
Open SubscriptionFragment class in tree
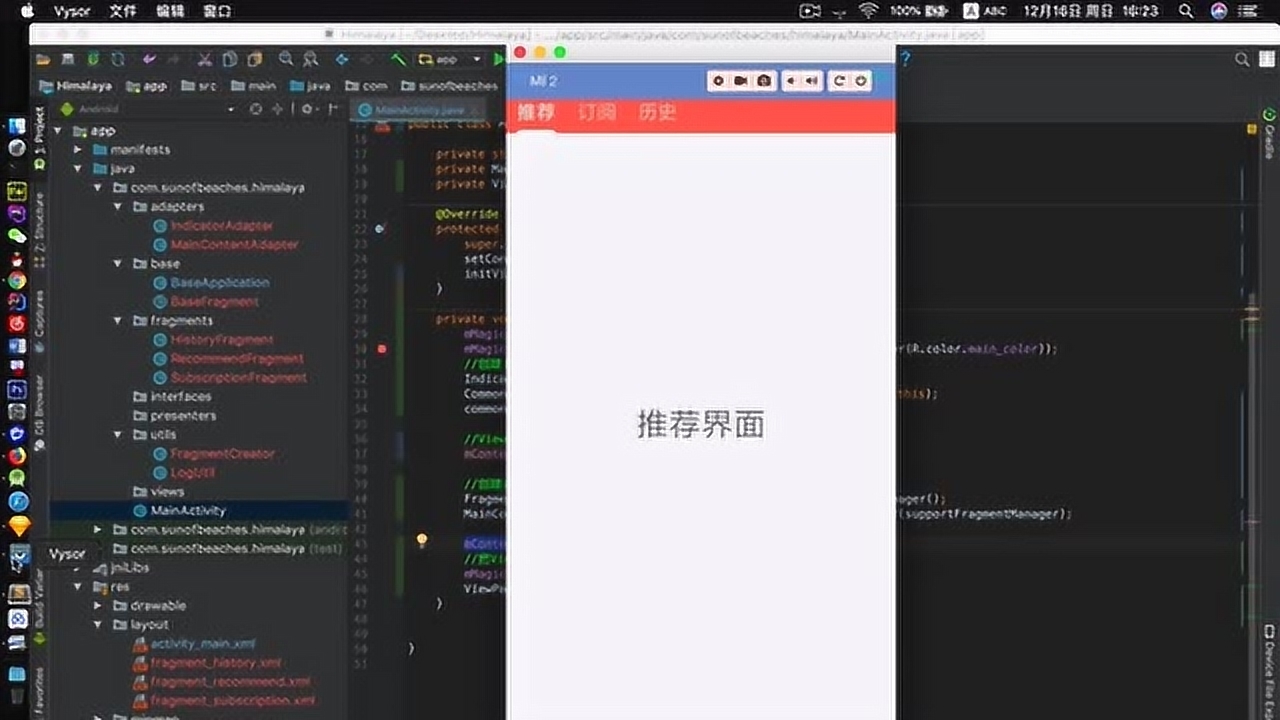tap(230, 378)
